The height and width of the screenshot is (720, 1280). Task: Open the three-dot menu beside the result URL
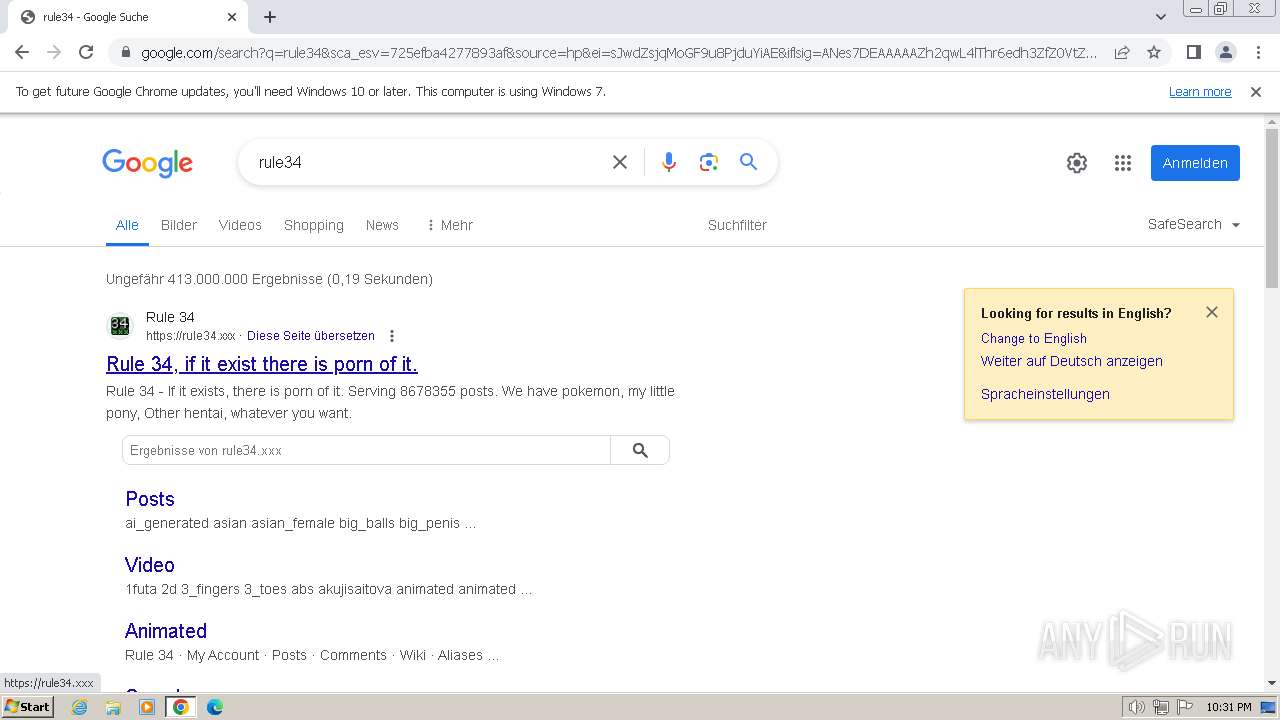(392, 336)
